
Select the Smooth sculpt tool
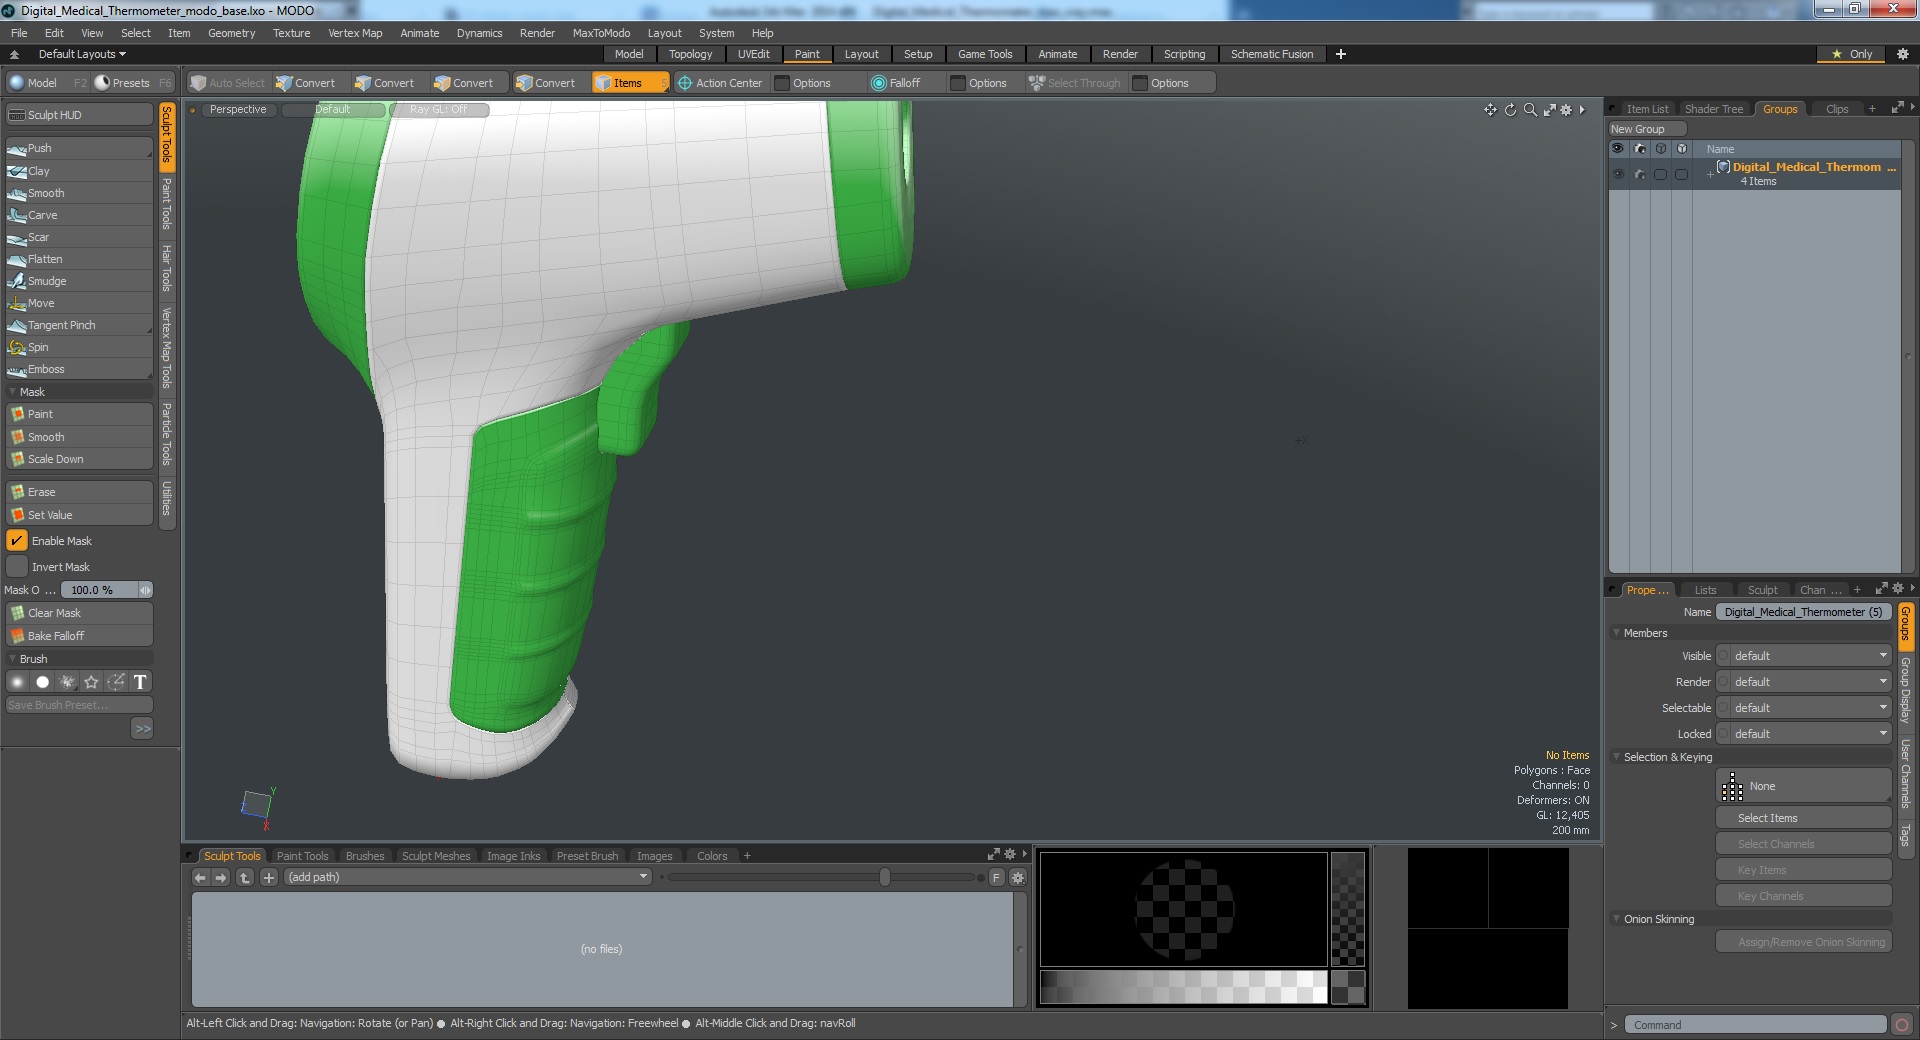[79, 193]
